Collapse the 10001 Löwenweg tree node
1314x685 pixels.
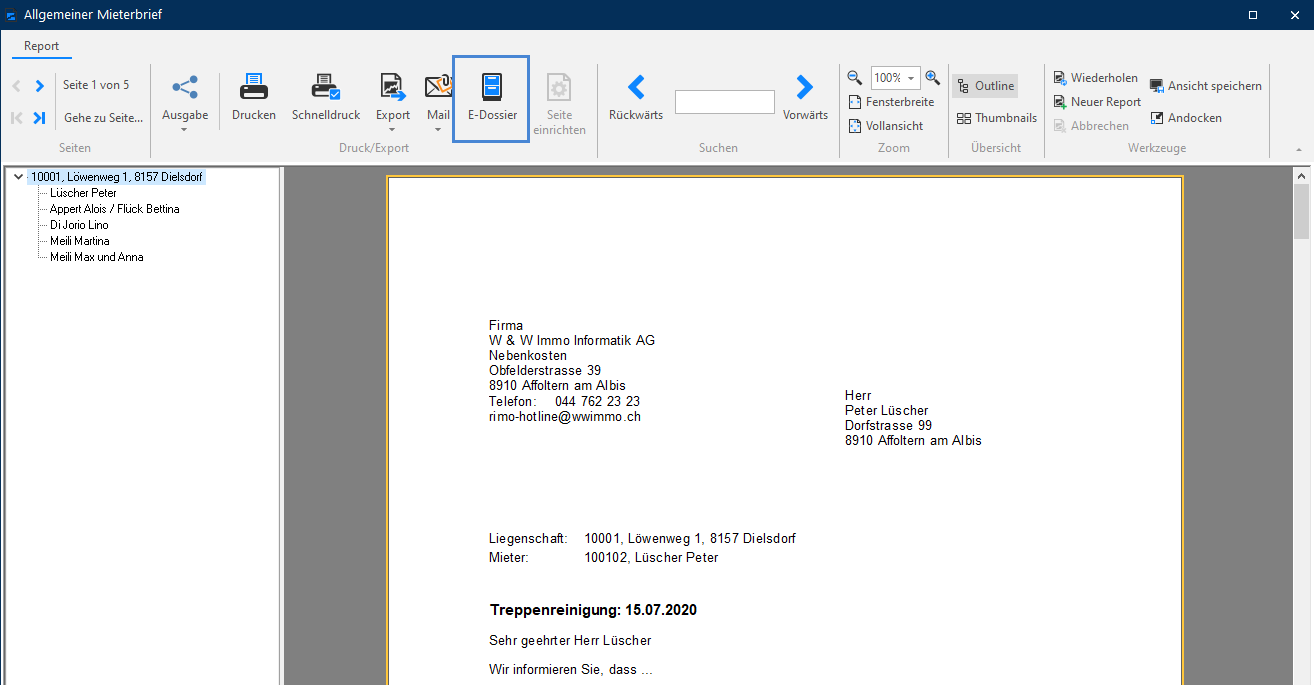pyautogui.click(x=19, y=177)
